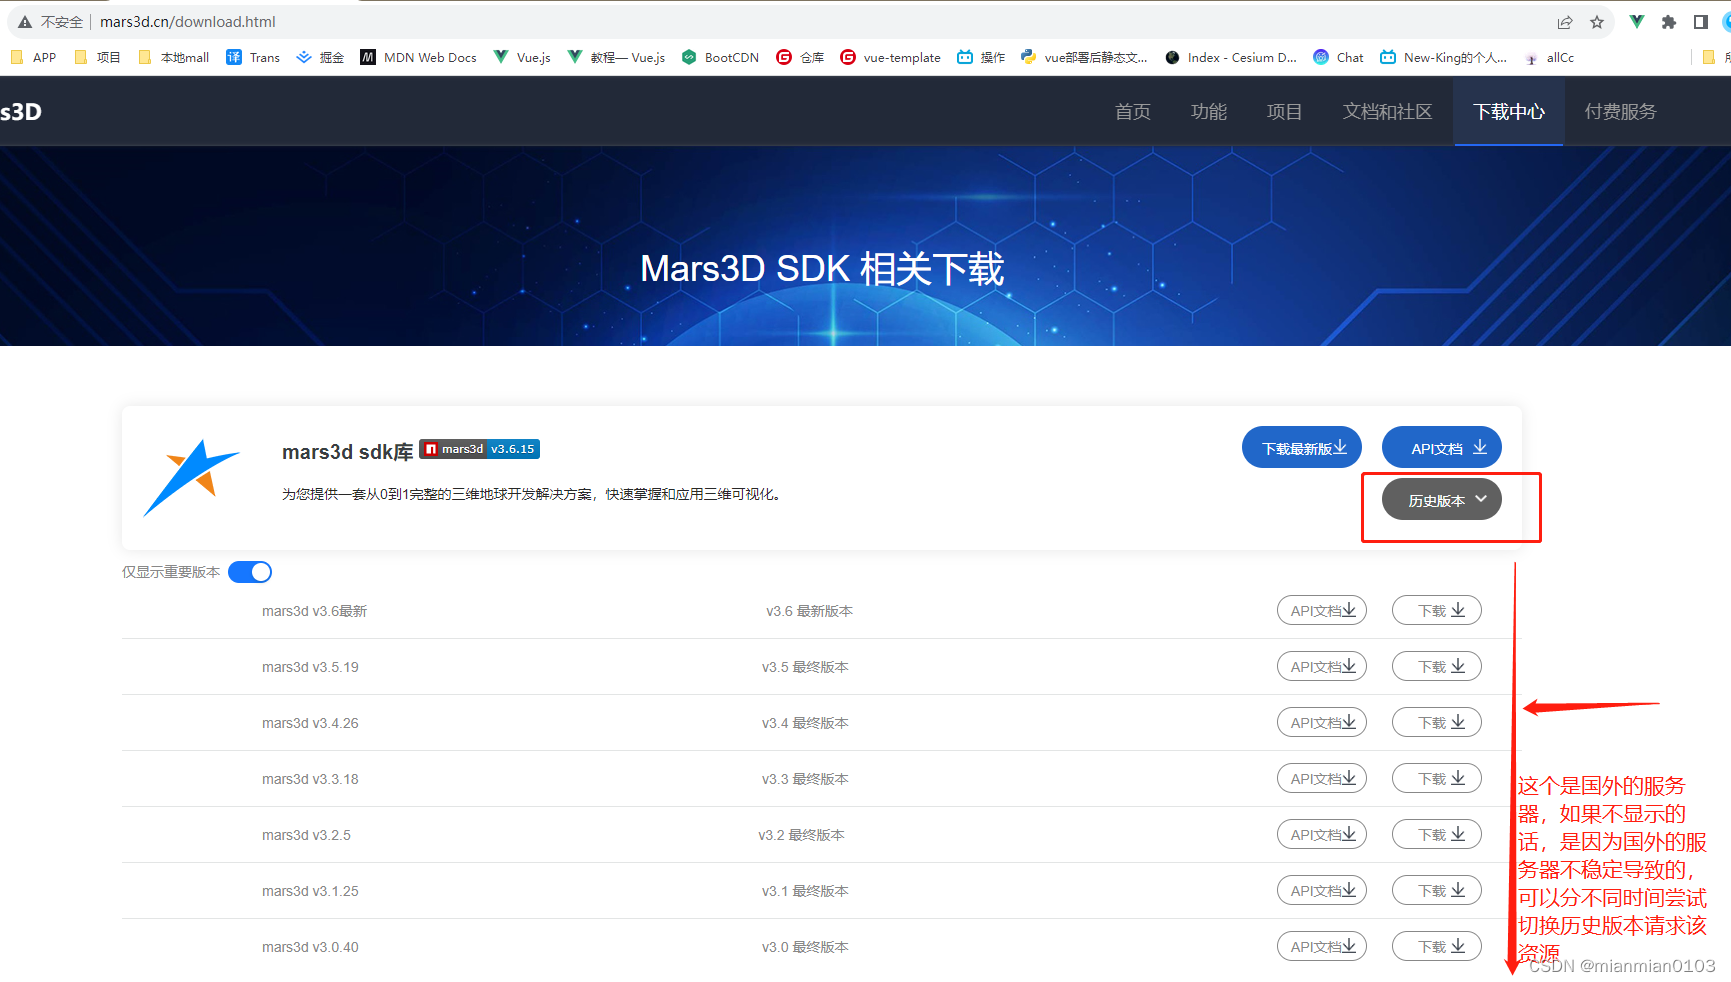
Task: Click the address bar URL mars3d.cn/download.html
Action: pos(188,22)
